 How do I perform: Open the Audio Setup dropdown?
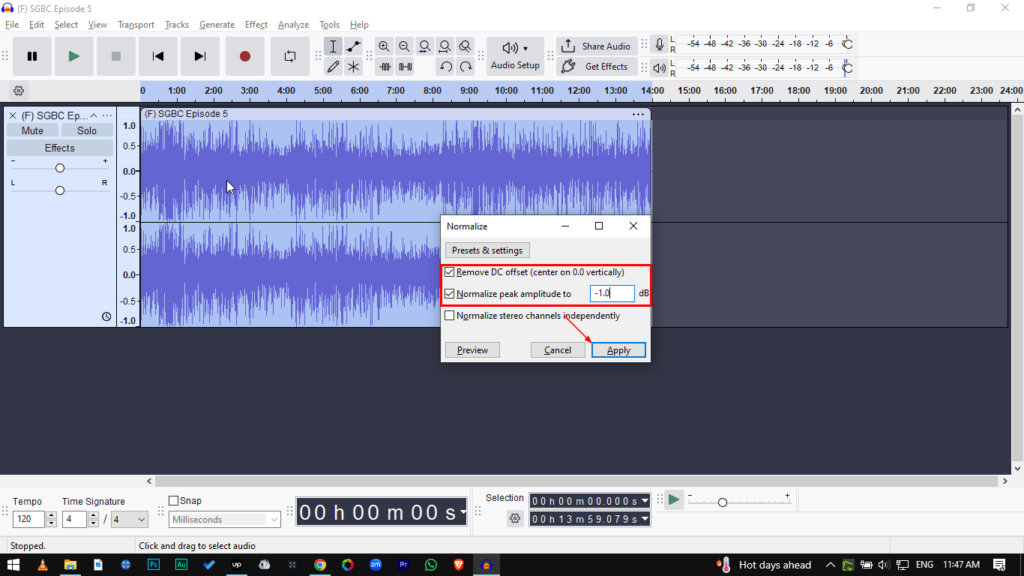515,56
